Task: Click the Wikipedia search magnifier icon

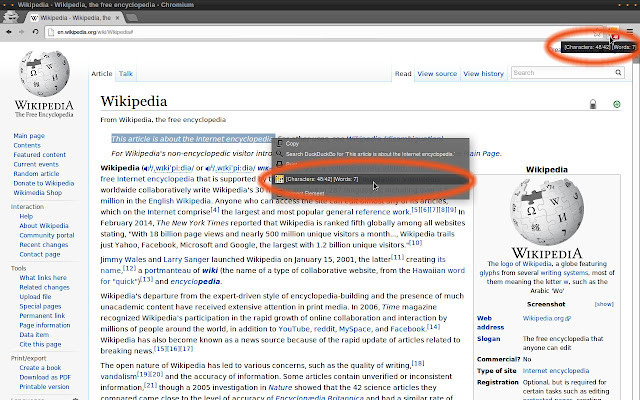Action: click(618, 73)
